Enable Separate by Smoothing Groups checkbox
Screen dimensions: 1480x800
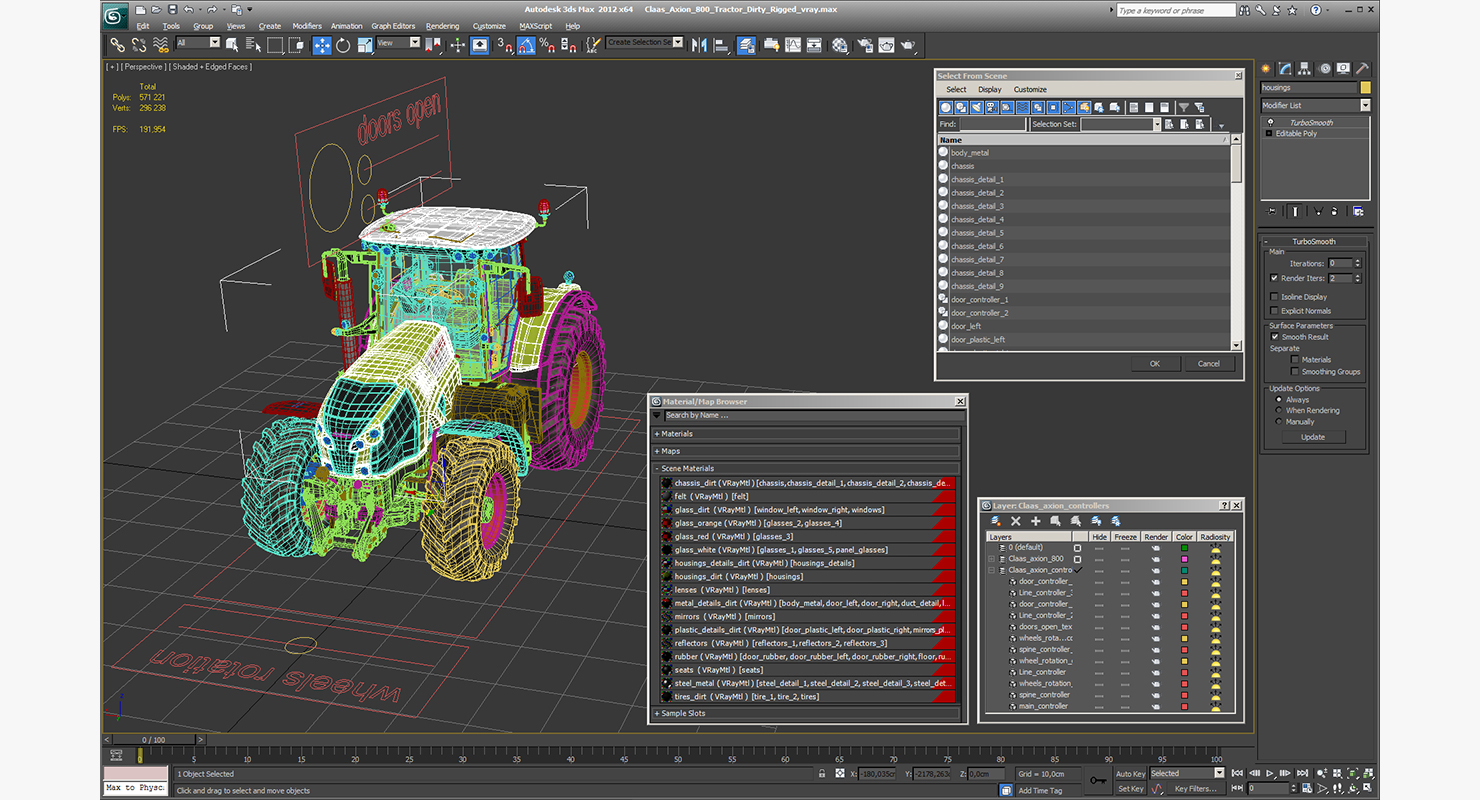pyautogui.click(x=1295, y=372)
